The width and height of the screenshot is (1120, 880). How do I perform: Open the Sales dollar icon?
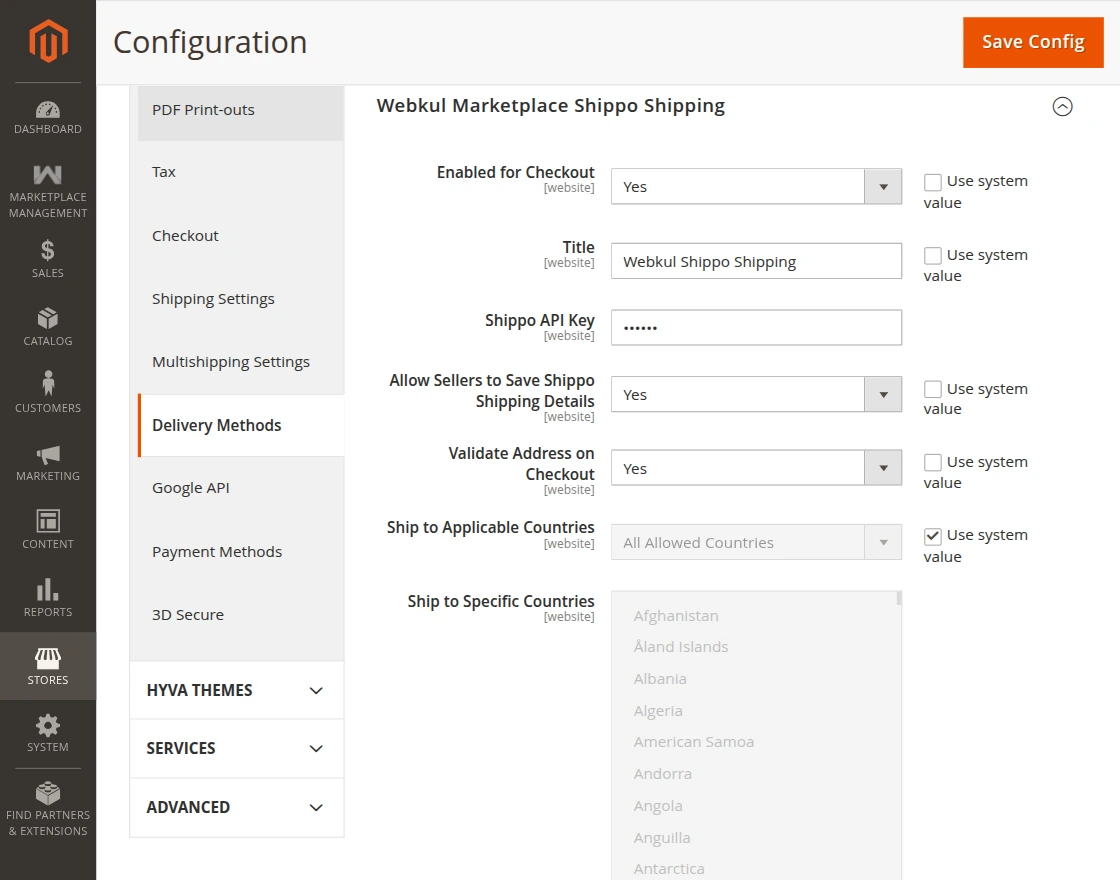(x=48, y=250)
